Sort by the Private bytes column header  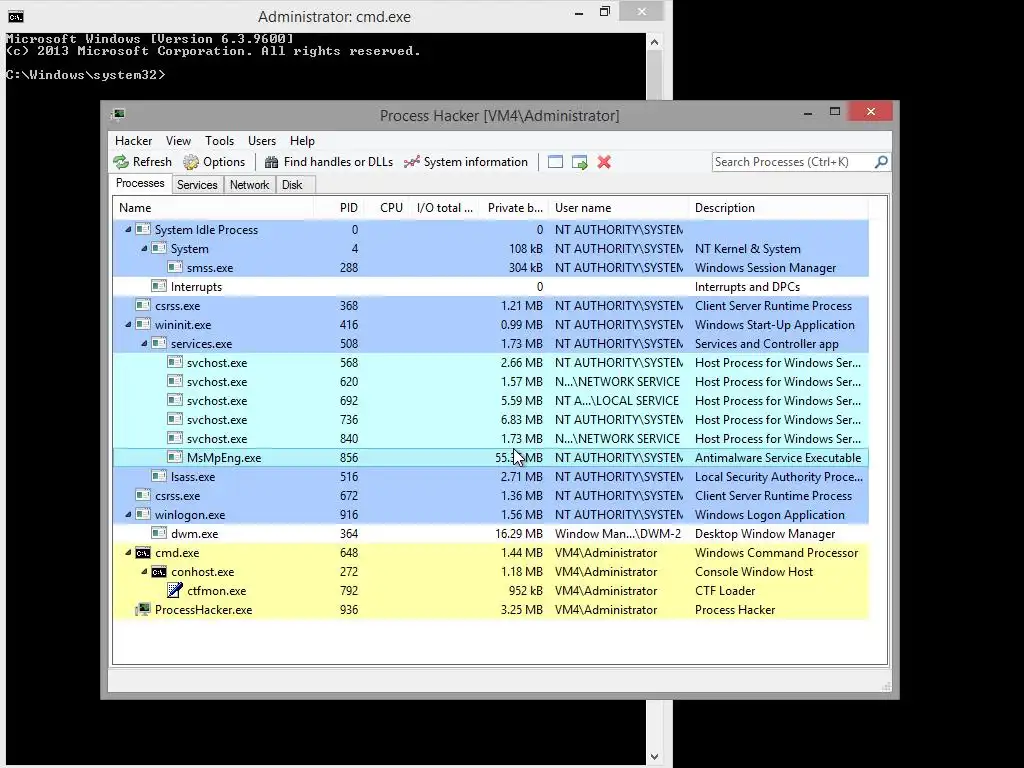514,208
